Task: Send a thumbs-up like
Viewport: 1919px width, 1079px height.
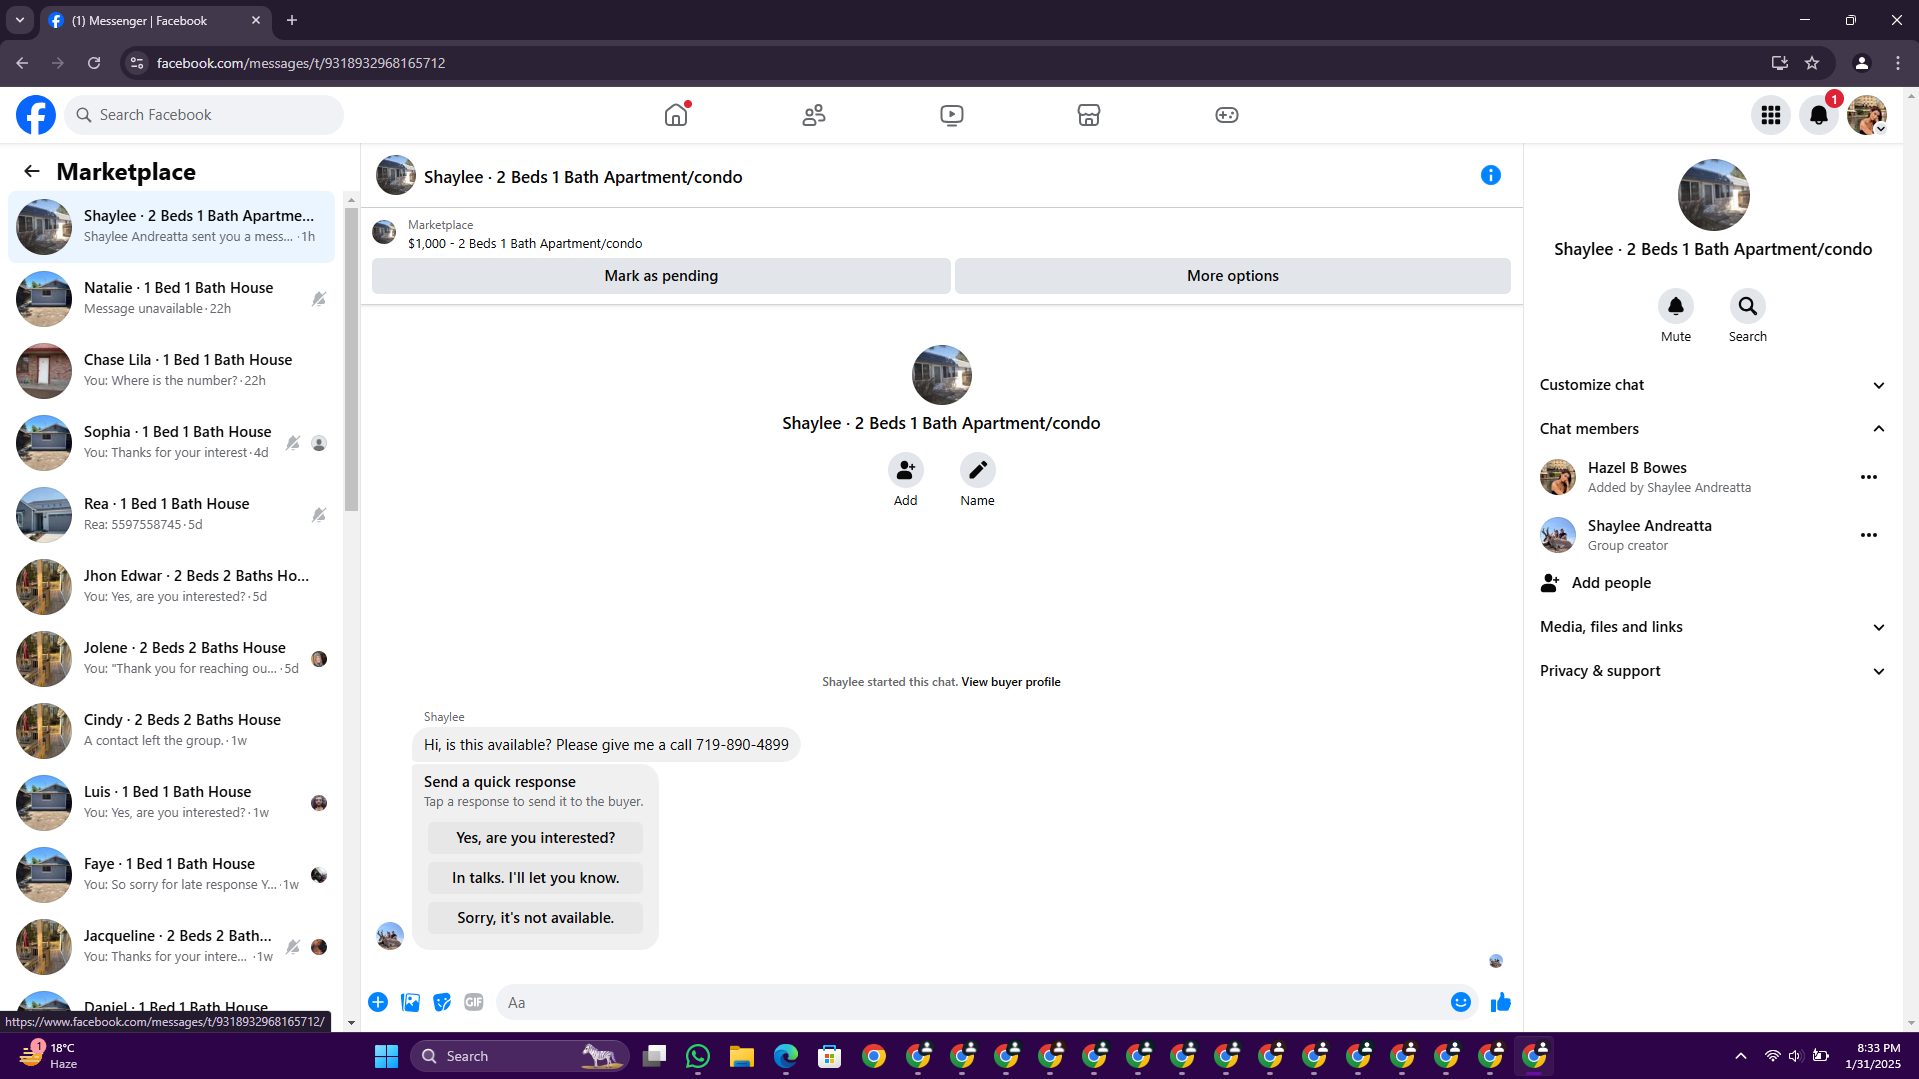Action: (1501, 1002)
